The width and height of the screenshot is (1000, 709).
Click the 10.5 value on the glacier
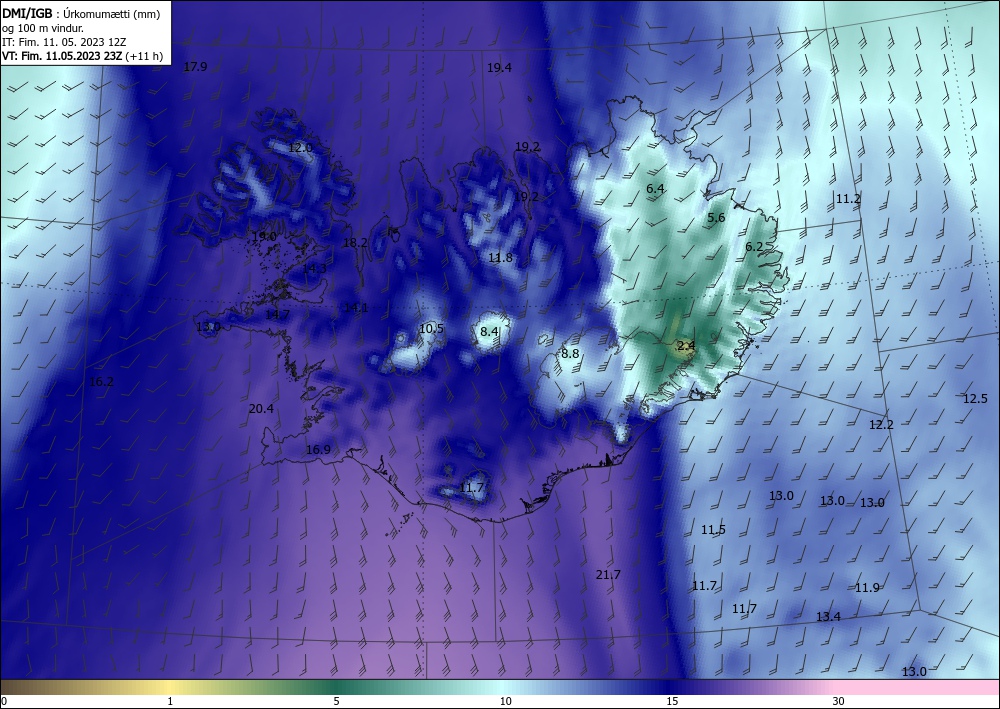point(432,329)
